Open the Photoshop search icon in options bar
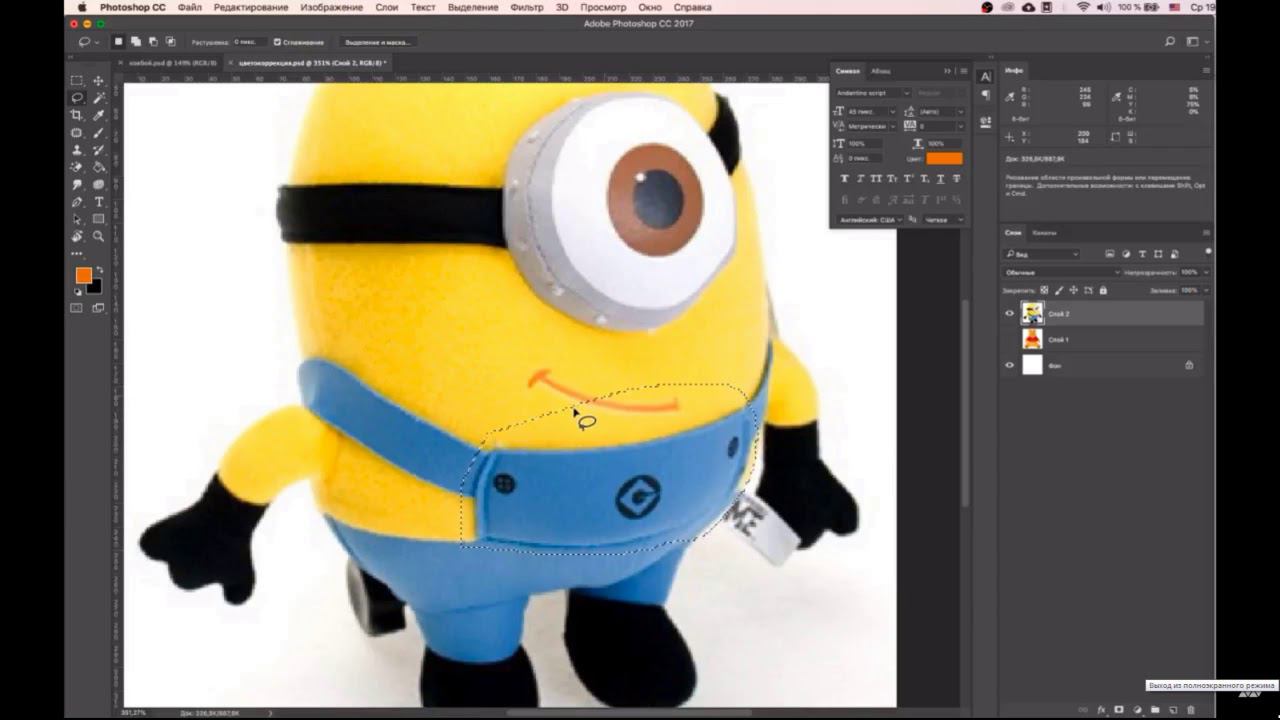 (x=1170, y=42)
